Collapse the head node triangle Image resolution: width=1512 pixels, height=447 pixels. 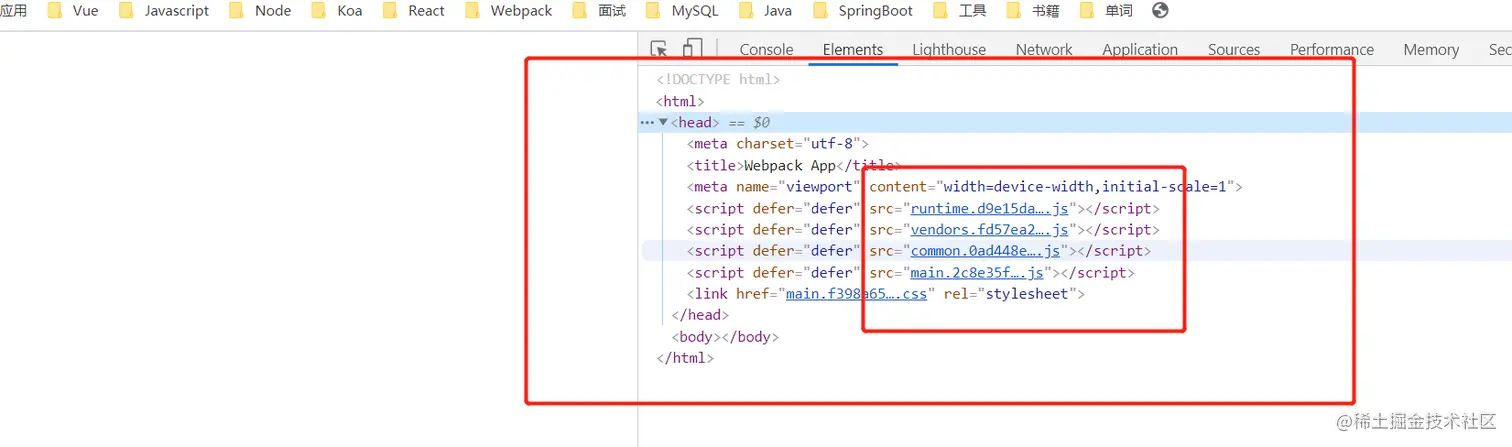click(x=663, y=122)
